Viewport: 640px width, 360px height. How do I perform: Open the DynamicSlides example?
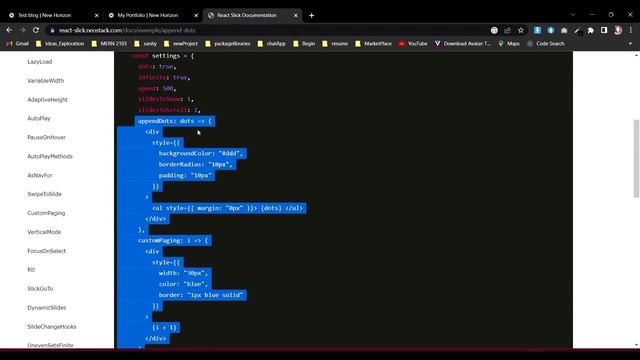(x=47, y=308)
